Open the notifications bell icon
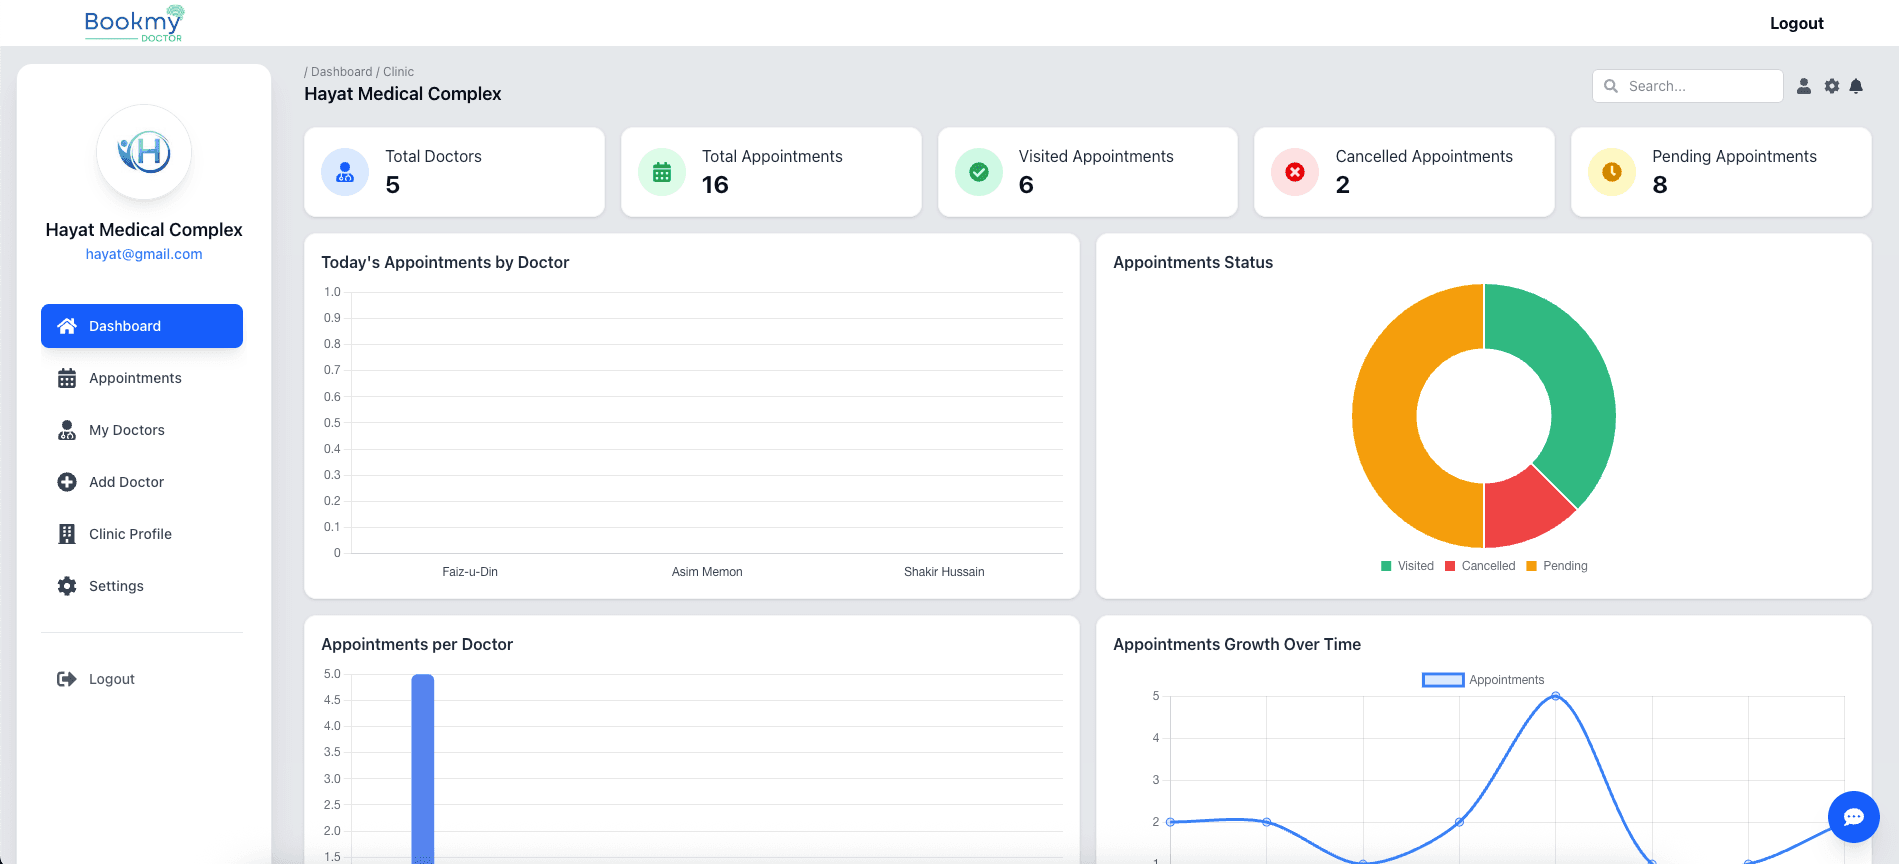The width and height of the screenshot is (1899, 864). click(x=1856, y=86)
